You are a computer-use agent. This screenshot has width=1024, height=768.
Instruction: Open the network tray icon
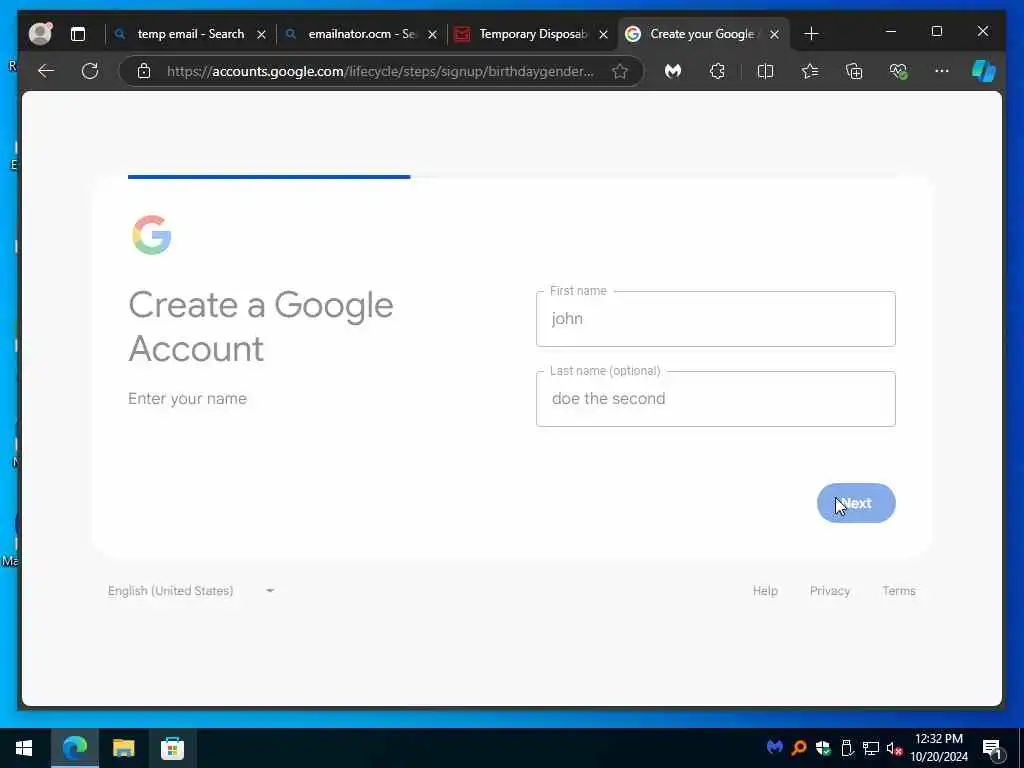871,747
